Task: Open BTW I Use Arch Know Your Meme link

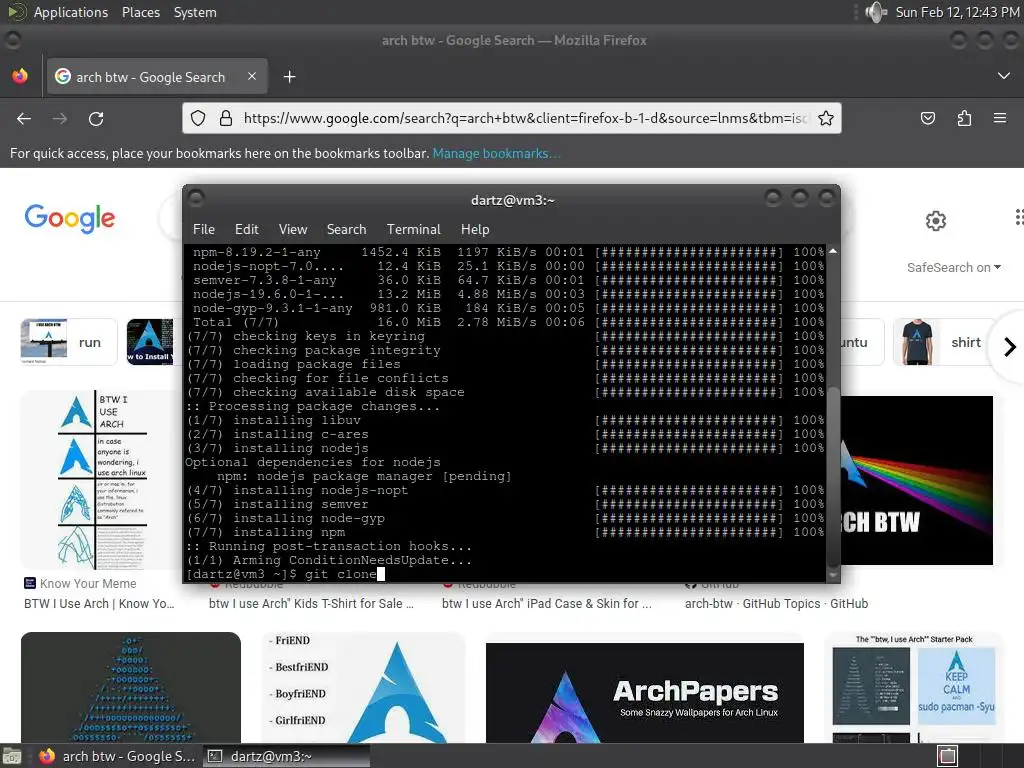Action: pos(99,603)
